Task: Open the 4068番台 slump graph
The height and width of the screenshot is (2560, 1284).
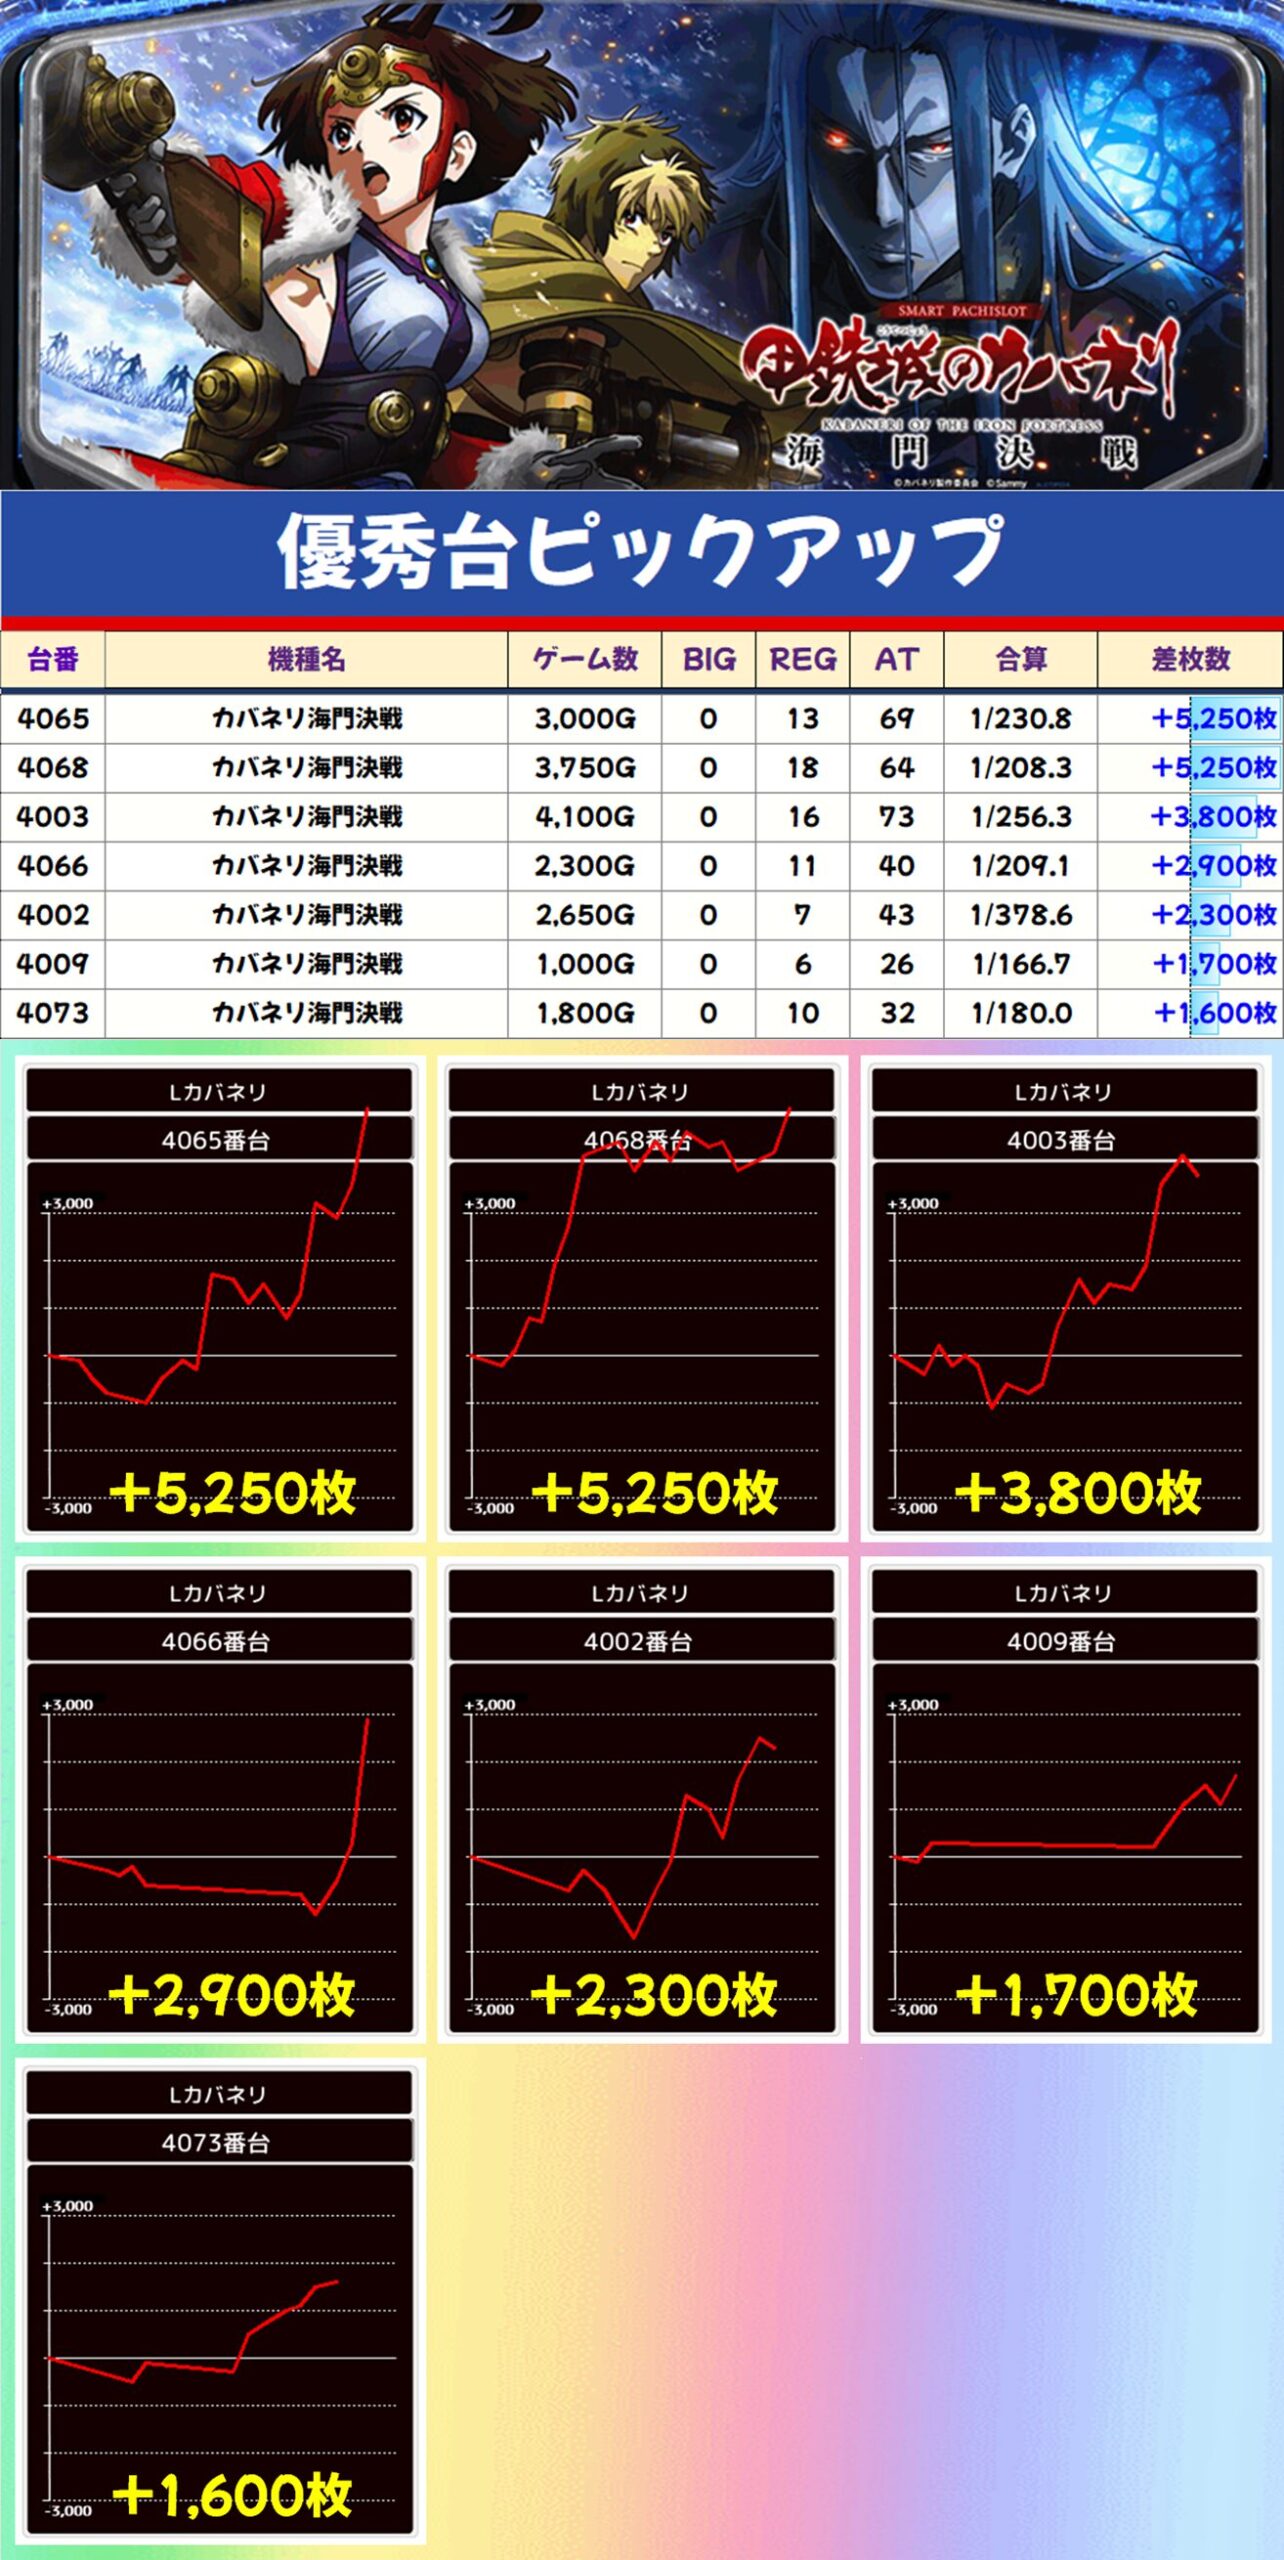Action: click(641, 1300)
